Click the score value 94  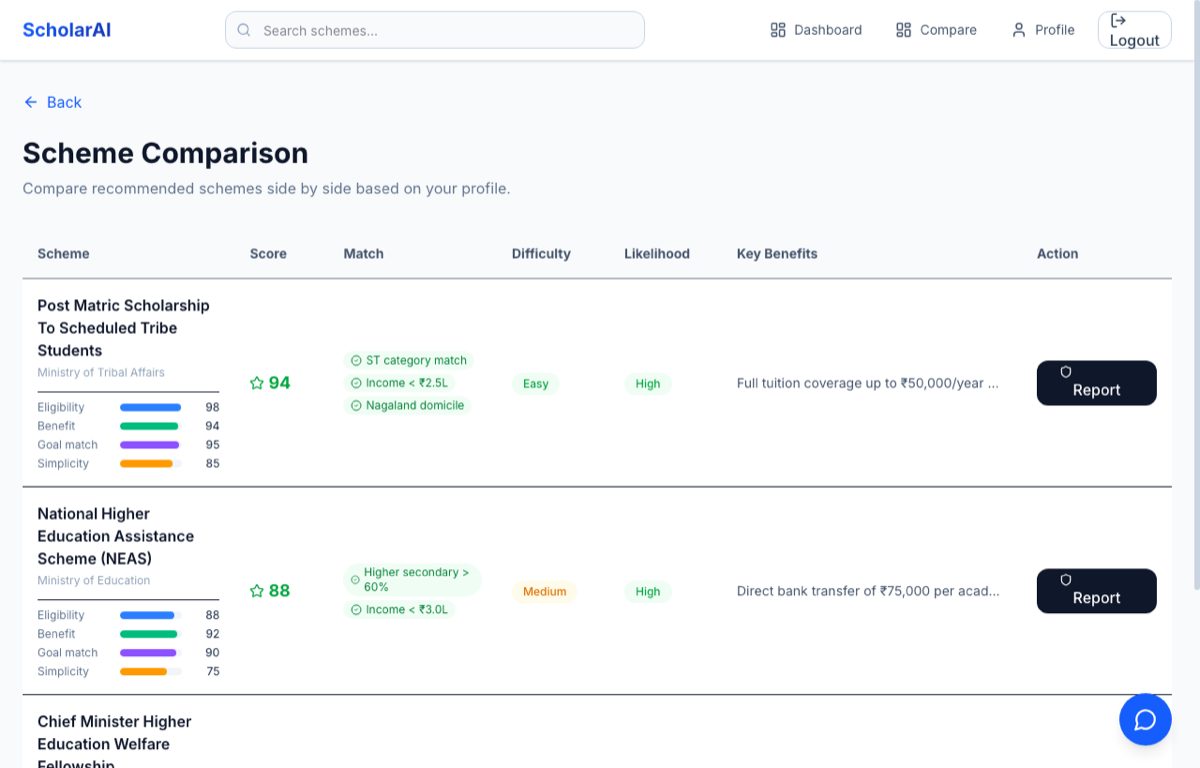279,383
